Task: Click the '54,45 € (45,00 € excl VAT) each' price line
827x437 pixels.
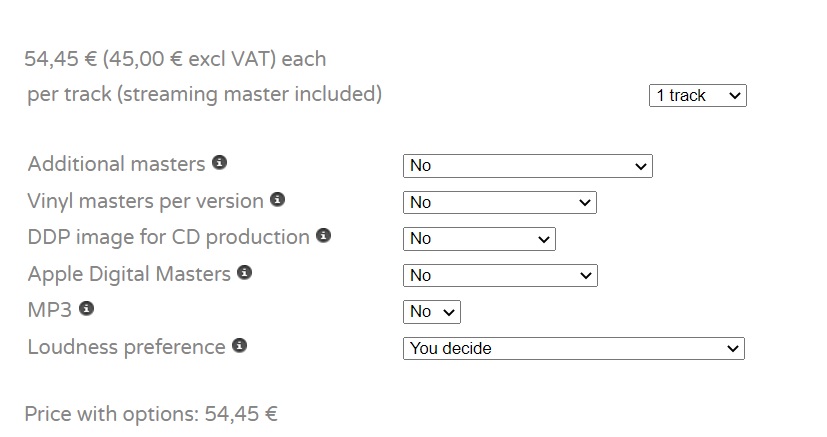Action: pos(175,59)
